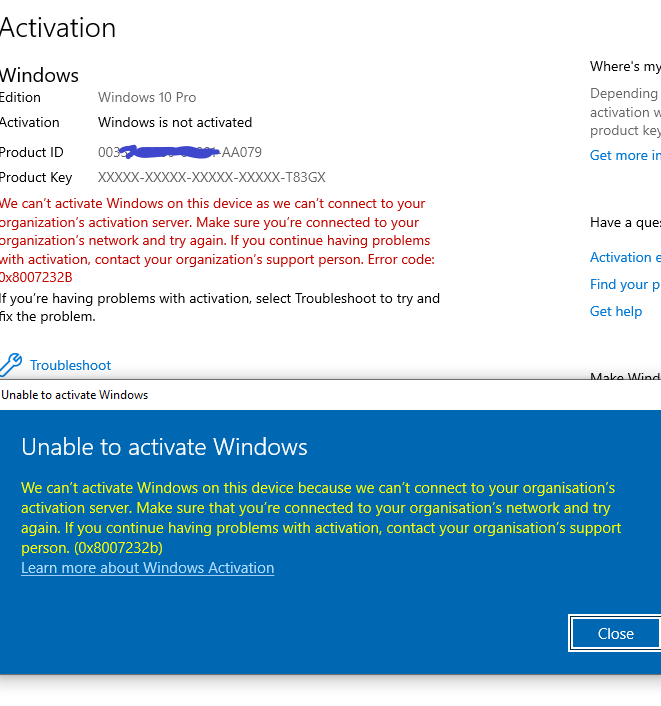
Task: Click the Troubleshoot wrench icon
Action: pyautogui.click(x=11, y=365)
